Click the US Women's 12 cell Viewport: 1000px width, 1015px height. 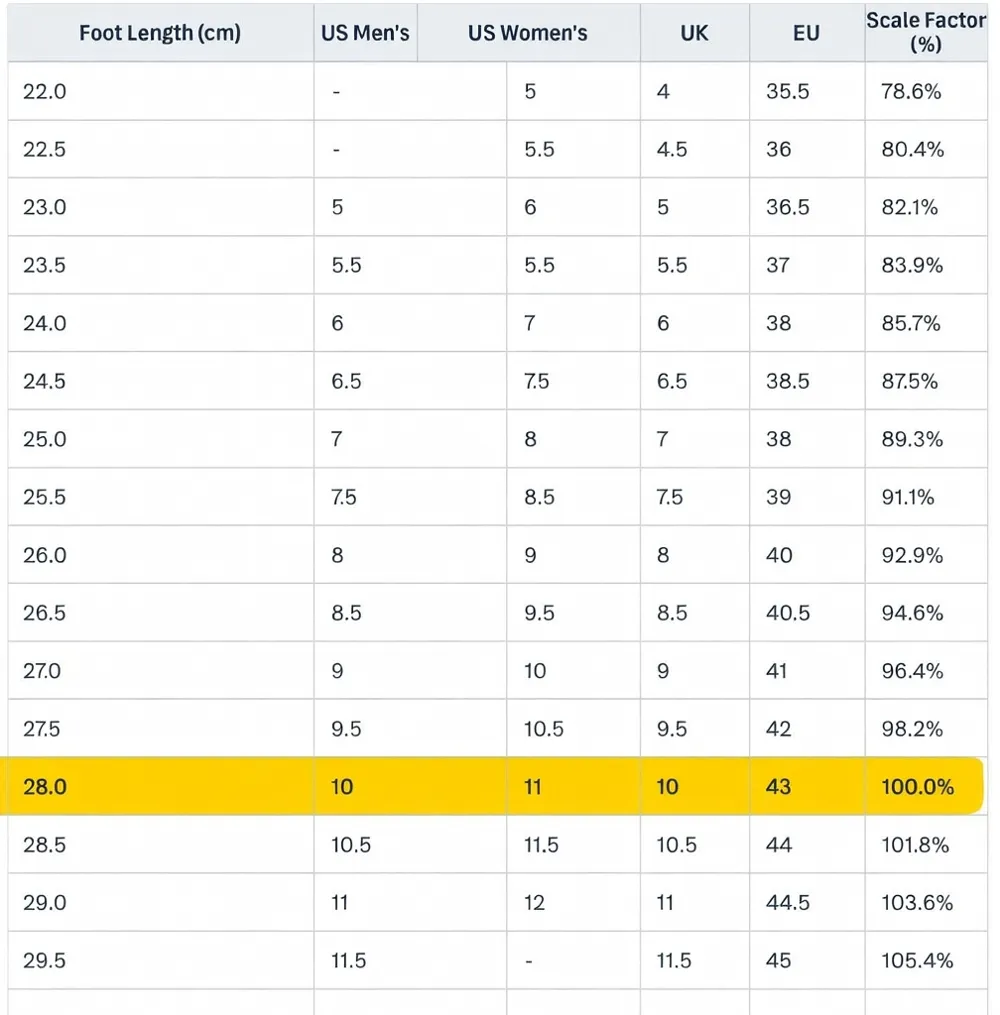click(x=573, y=902)
